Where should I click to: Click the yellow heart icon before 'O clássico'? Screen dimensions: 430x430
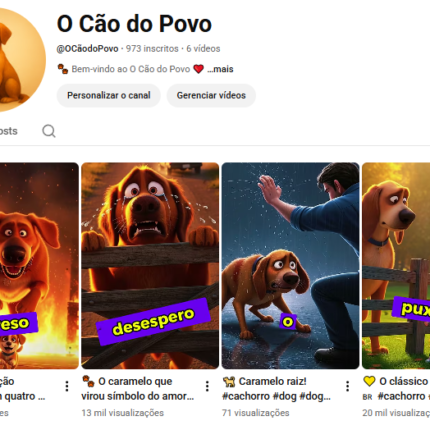(369, 381)
